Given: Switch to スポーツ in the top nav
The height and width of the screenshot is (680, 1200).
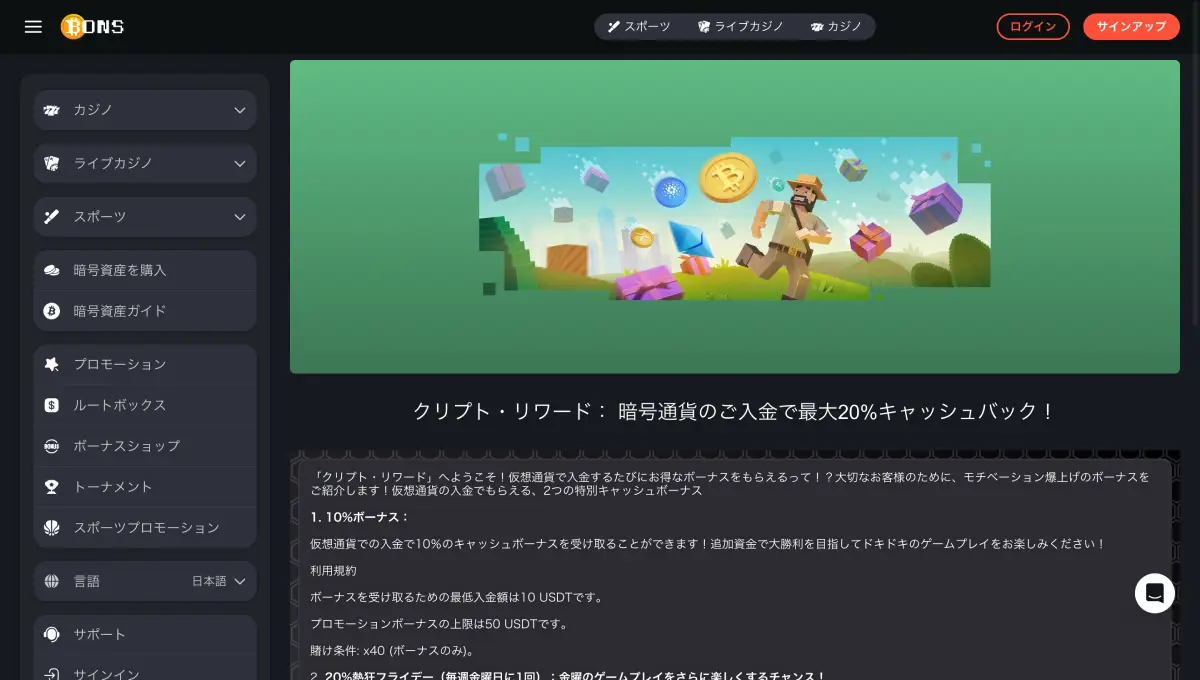Looking at the screenshot, I should (639, 27).
